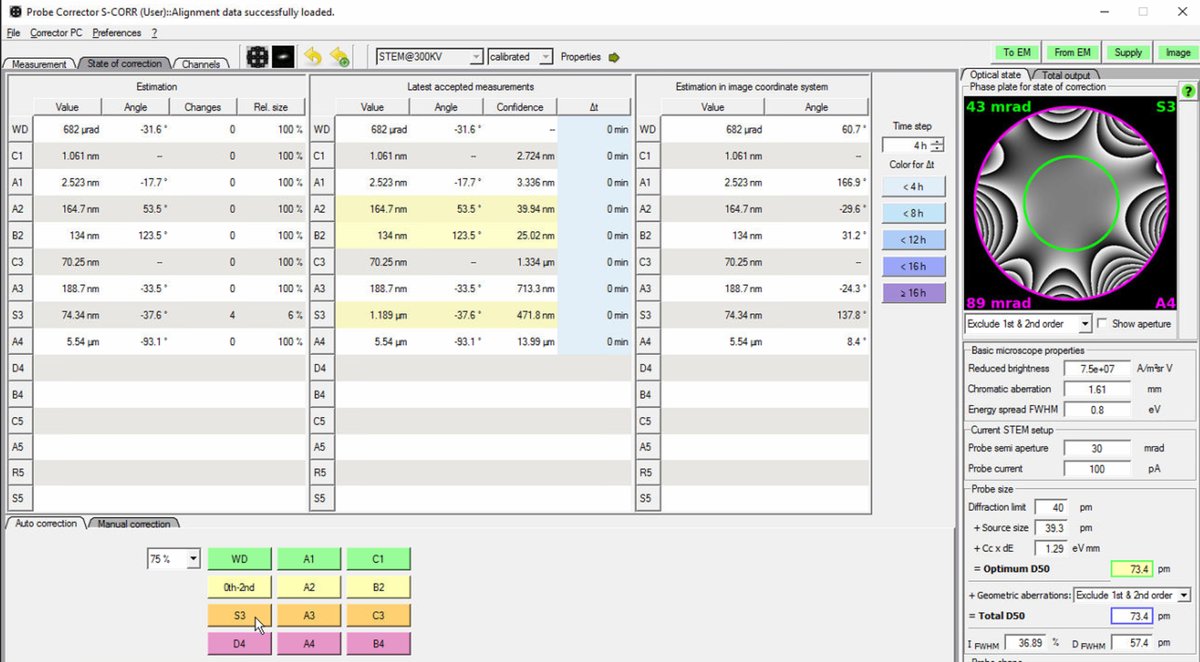Screen dimensions: 1200x662
Task: Click the yellow undo arrow icon
Action: pos(313,57)
